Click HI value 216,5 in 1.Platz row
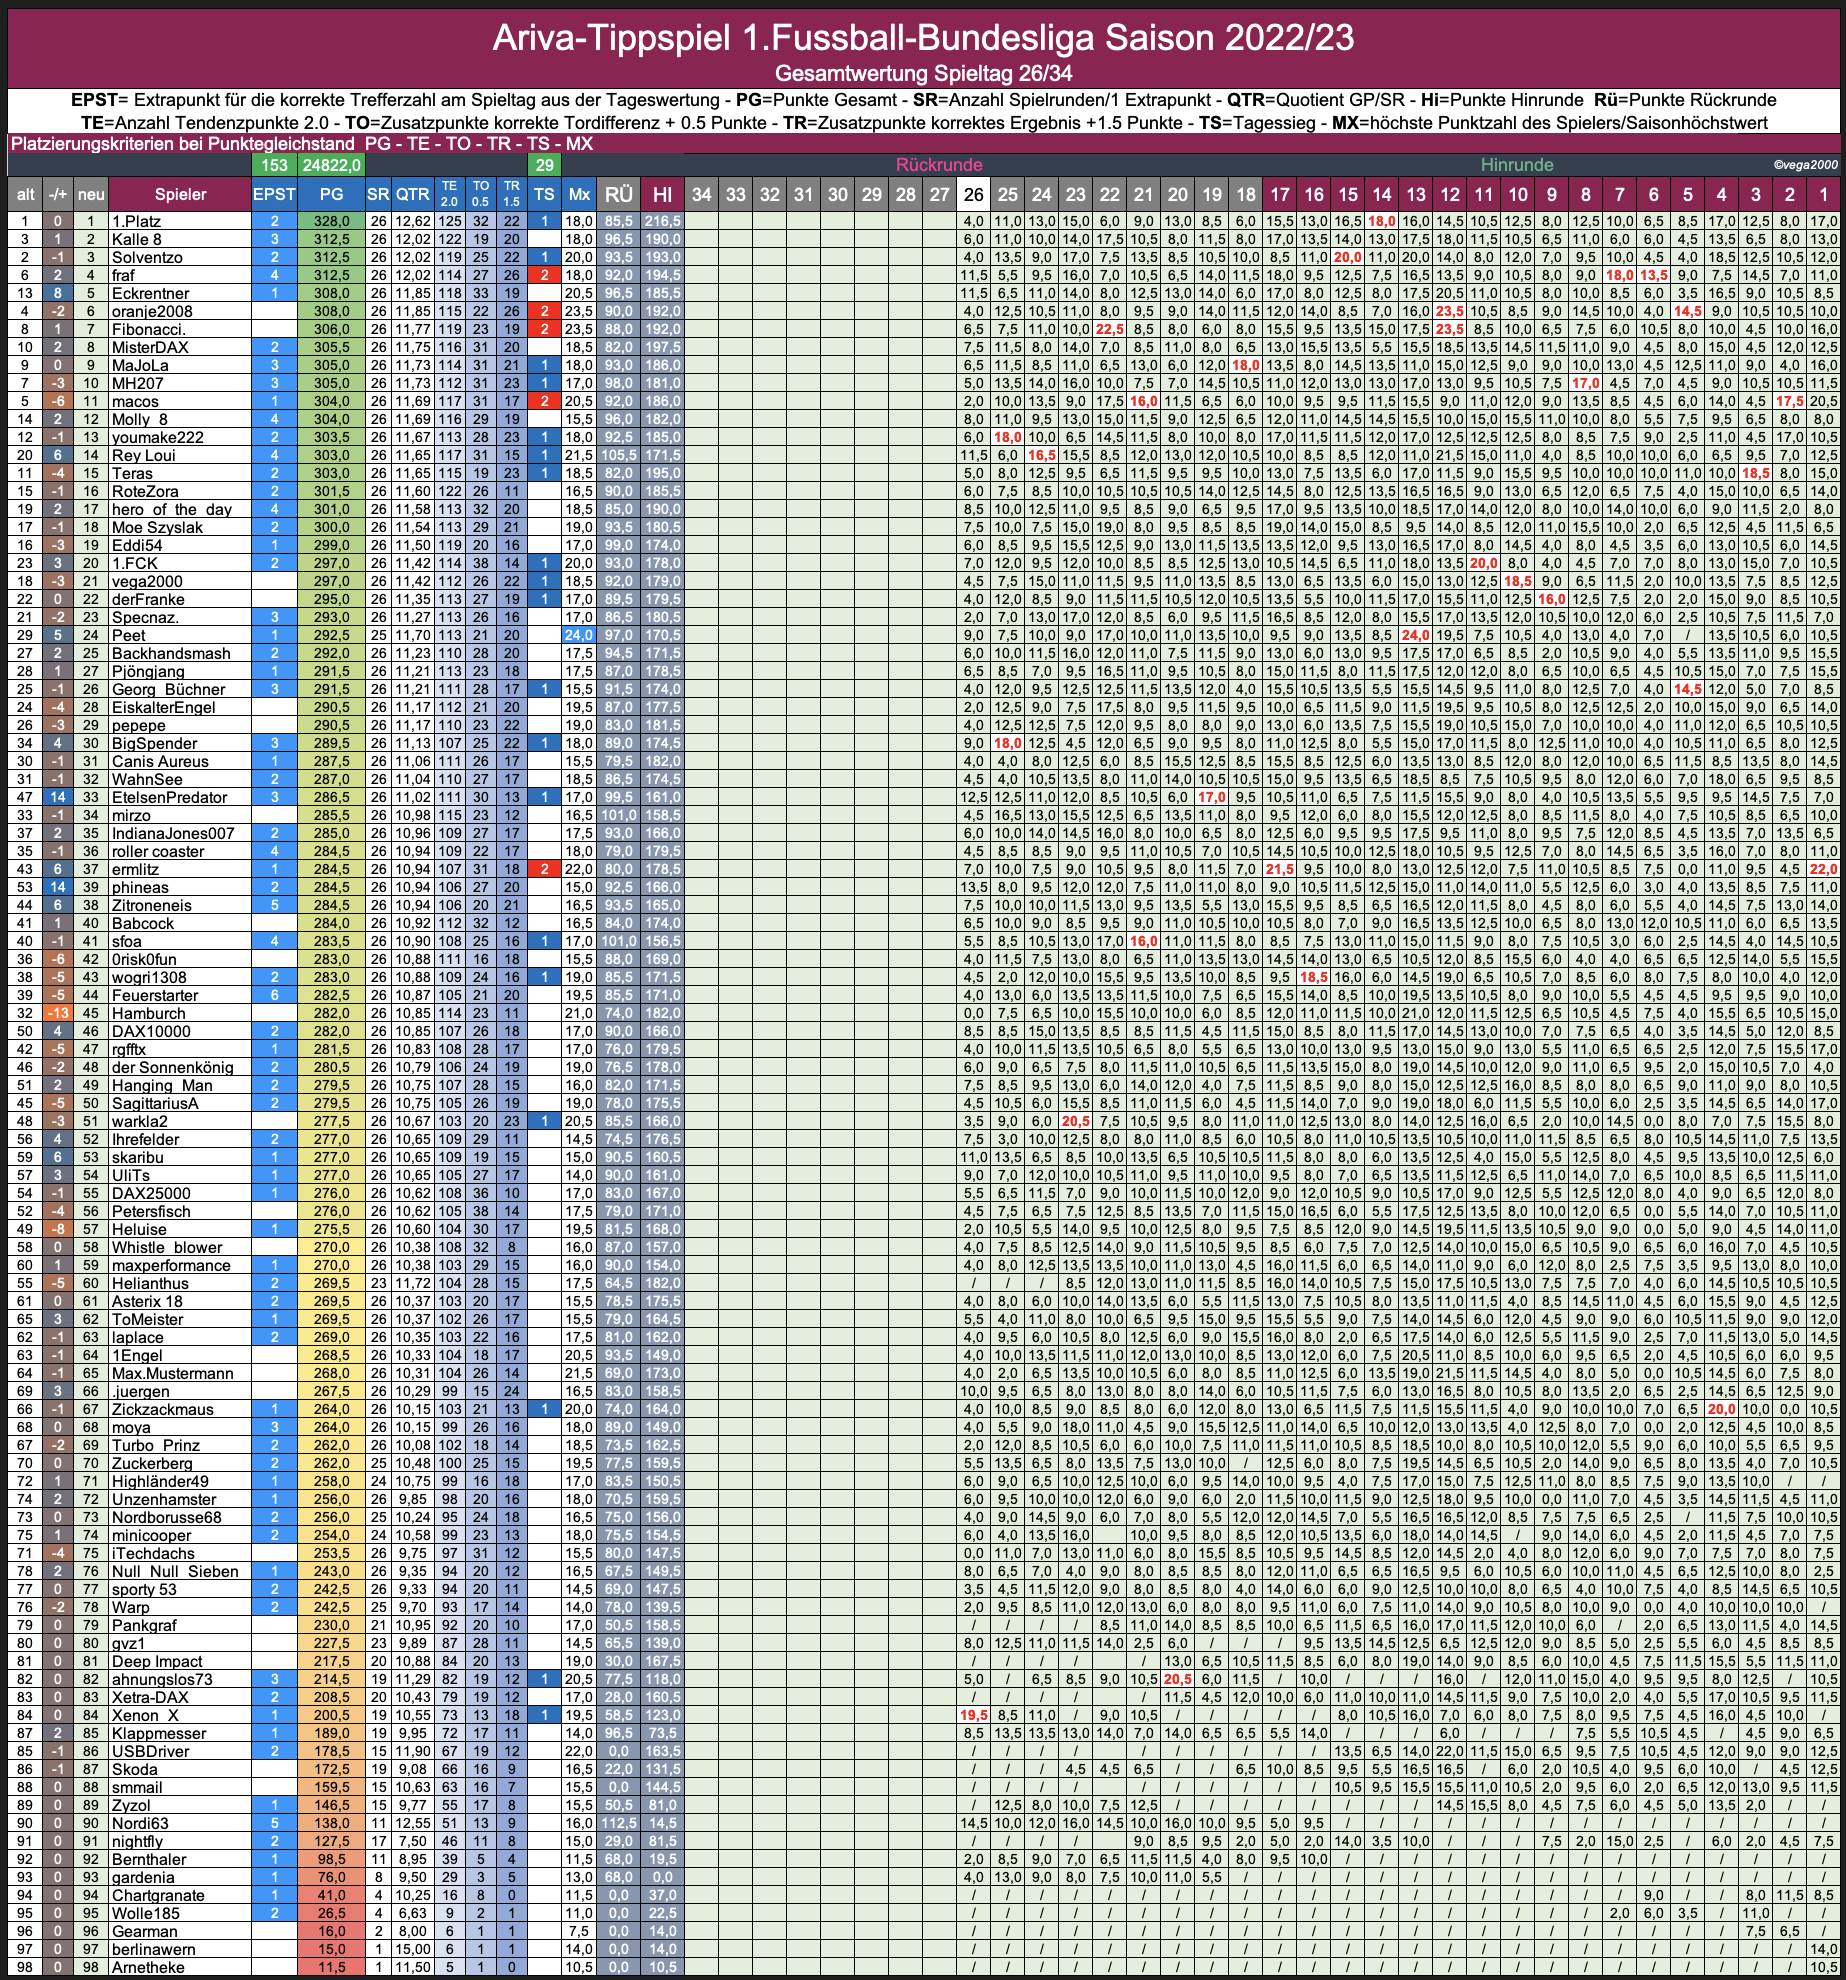Viewport: 1846px width, 1980px height. click(662, 221)
